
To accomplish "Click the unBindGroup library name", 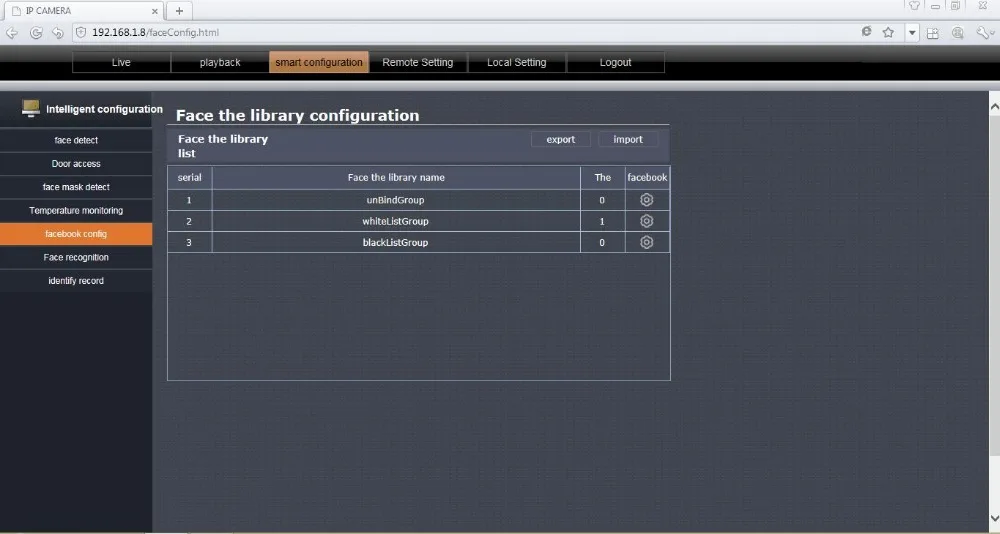I will click(x=395, y=200).
